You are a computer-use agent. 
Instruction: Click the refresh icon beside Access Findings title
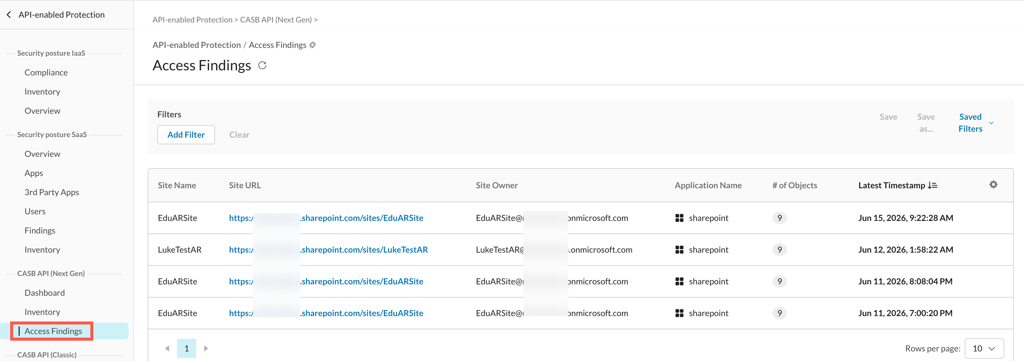point(263,66)
